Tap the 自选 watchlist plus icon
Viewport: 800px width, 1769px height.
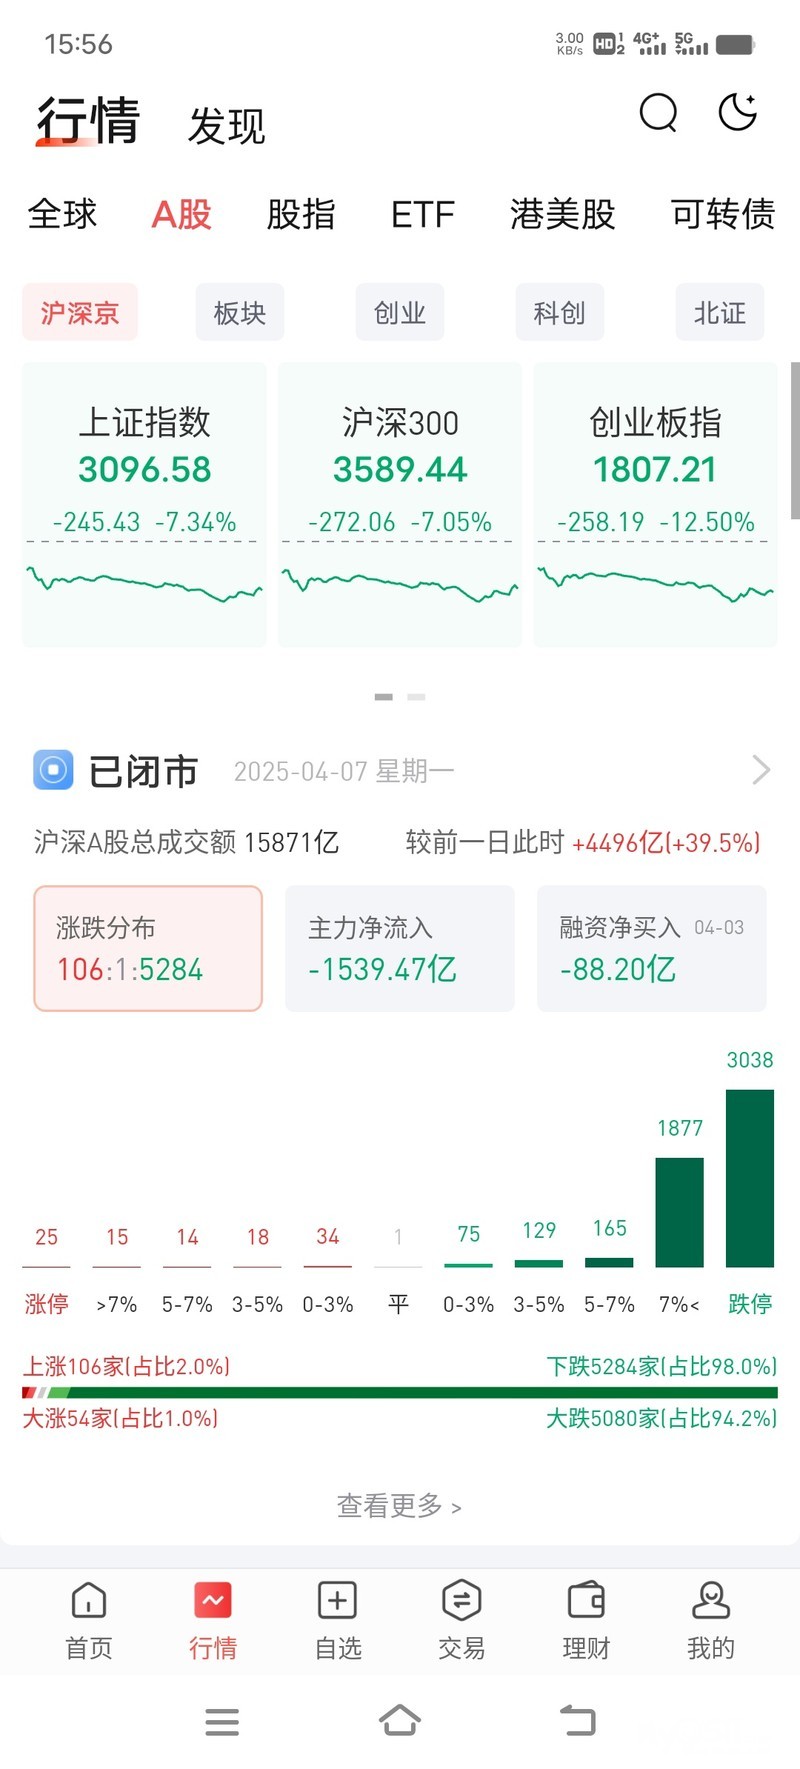[x=337, y=1601]
